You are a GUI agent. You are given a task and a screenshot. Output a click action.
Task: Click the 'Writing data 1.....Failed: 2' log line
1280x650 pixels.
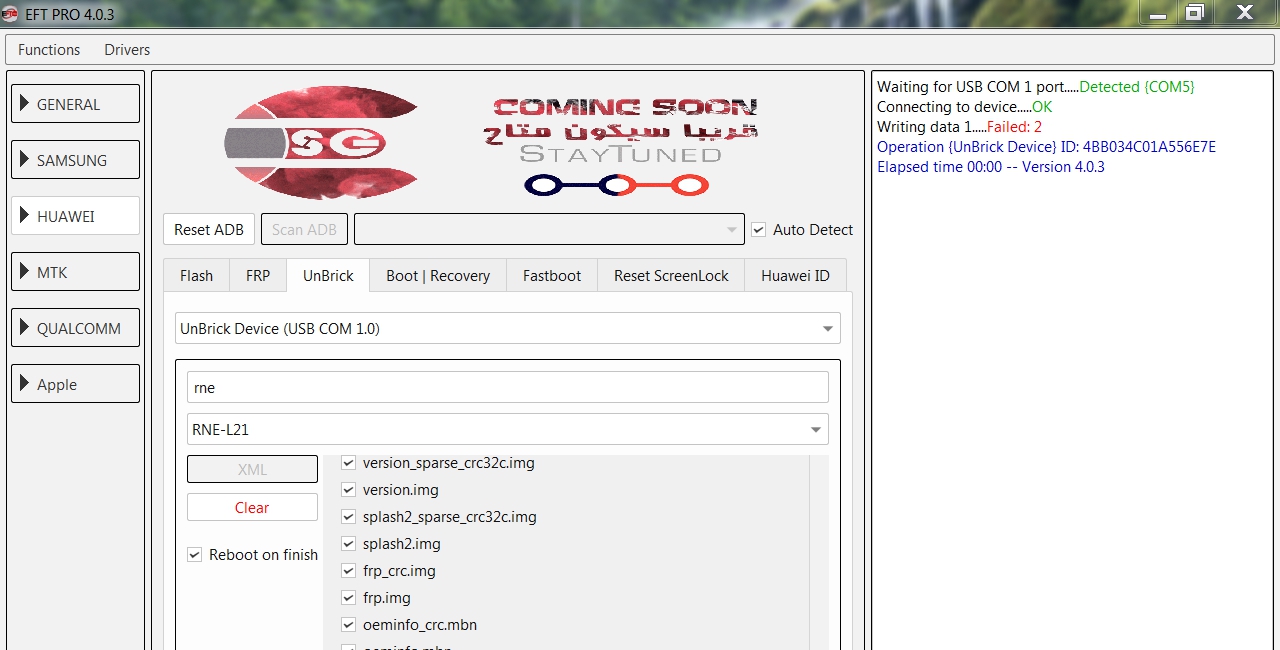tap(960, 127)
